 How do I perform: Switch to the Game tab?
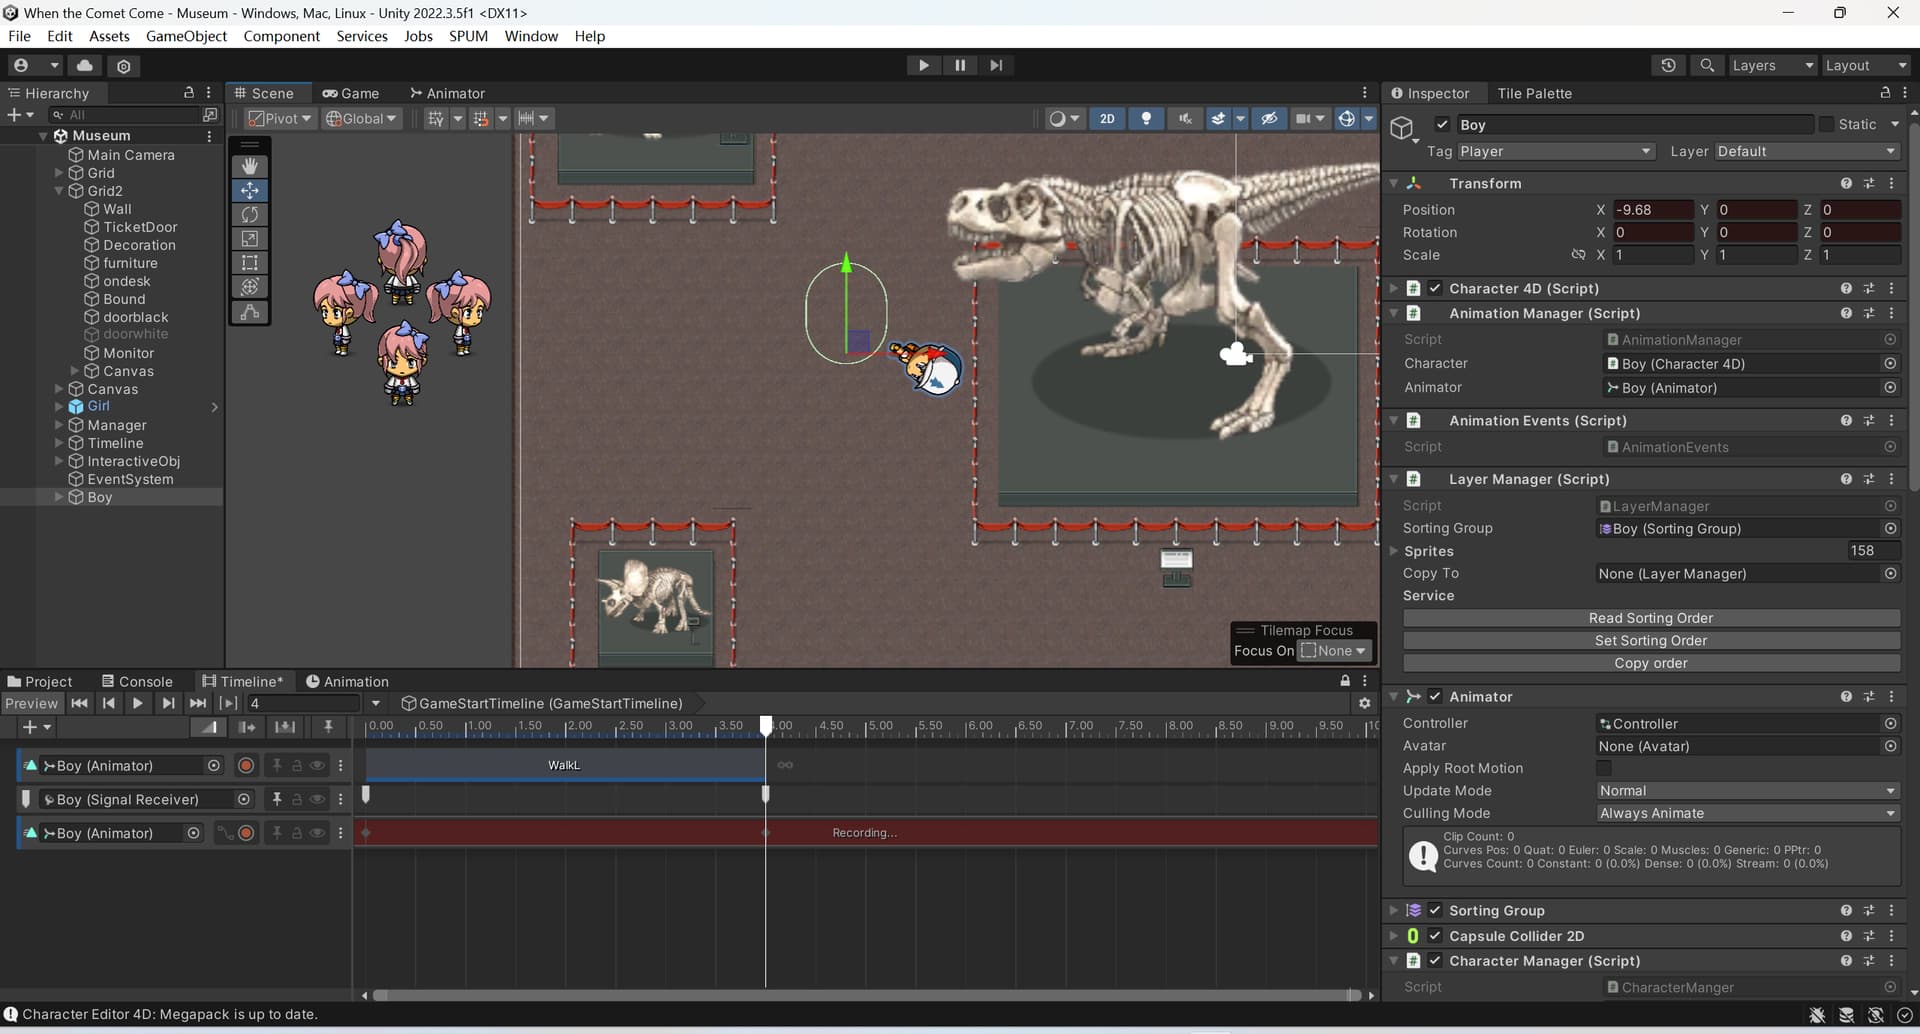pyautogui.click(x=352, y=92)
